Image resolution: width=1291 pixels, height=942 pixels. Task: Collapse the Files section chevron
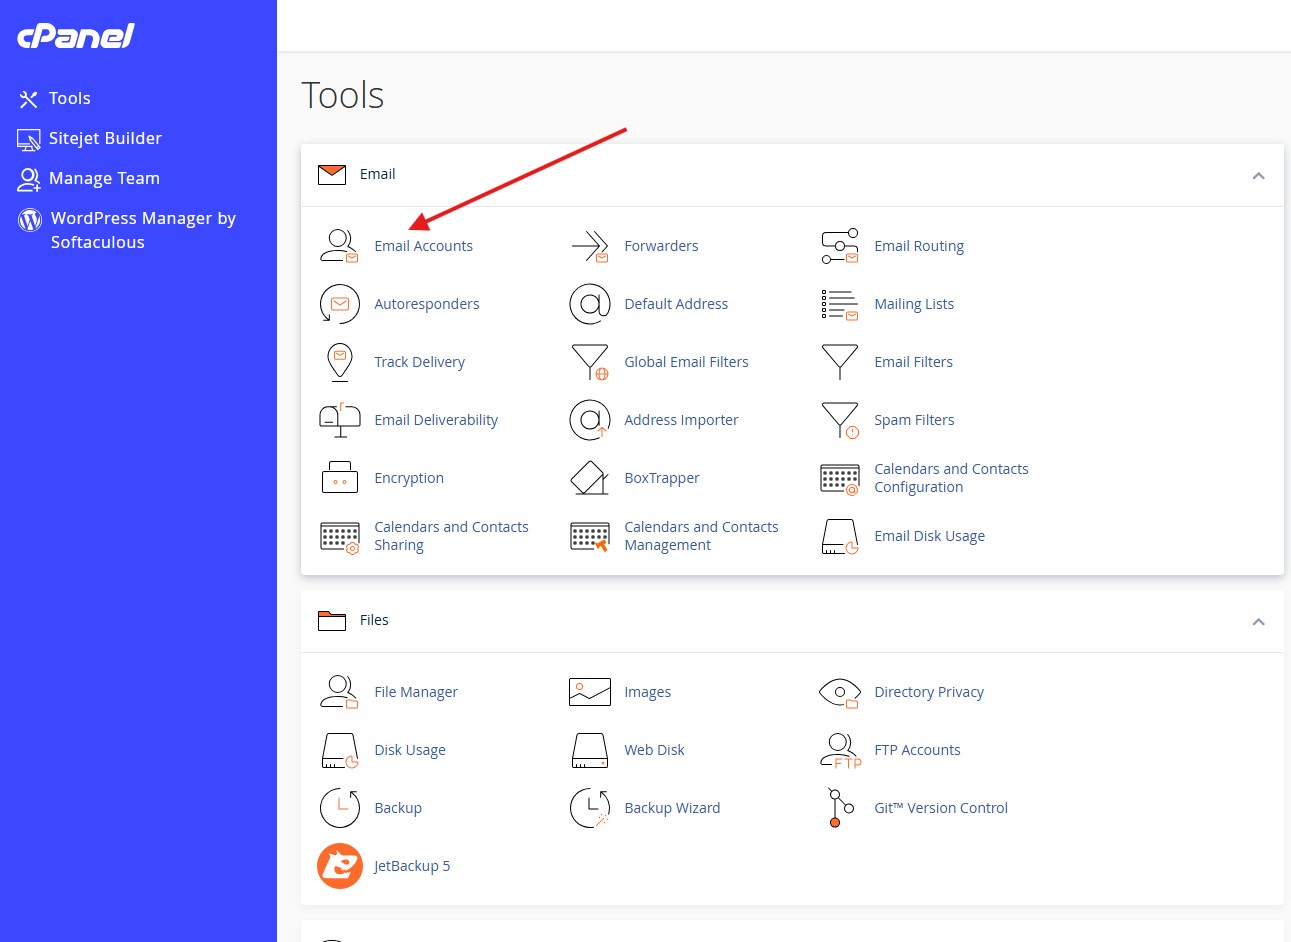point(1258,622)
